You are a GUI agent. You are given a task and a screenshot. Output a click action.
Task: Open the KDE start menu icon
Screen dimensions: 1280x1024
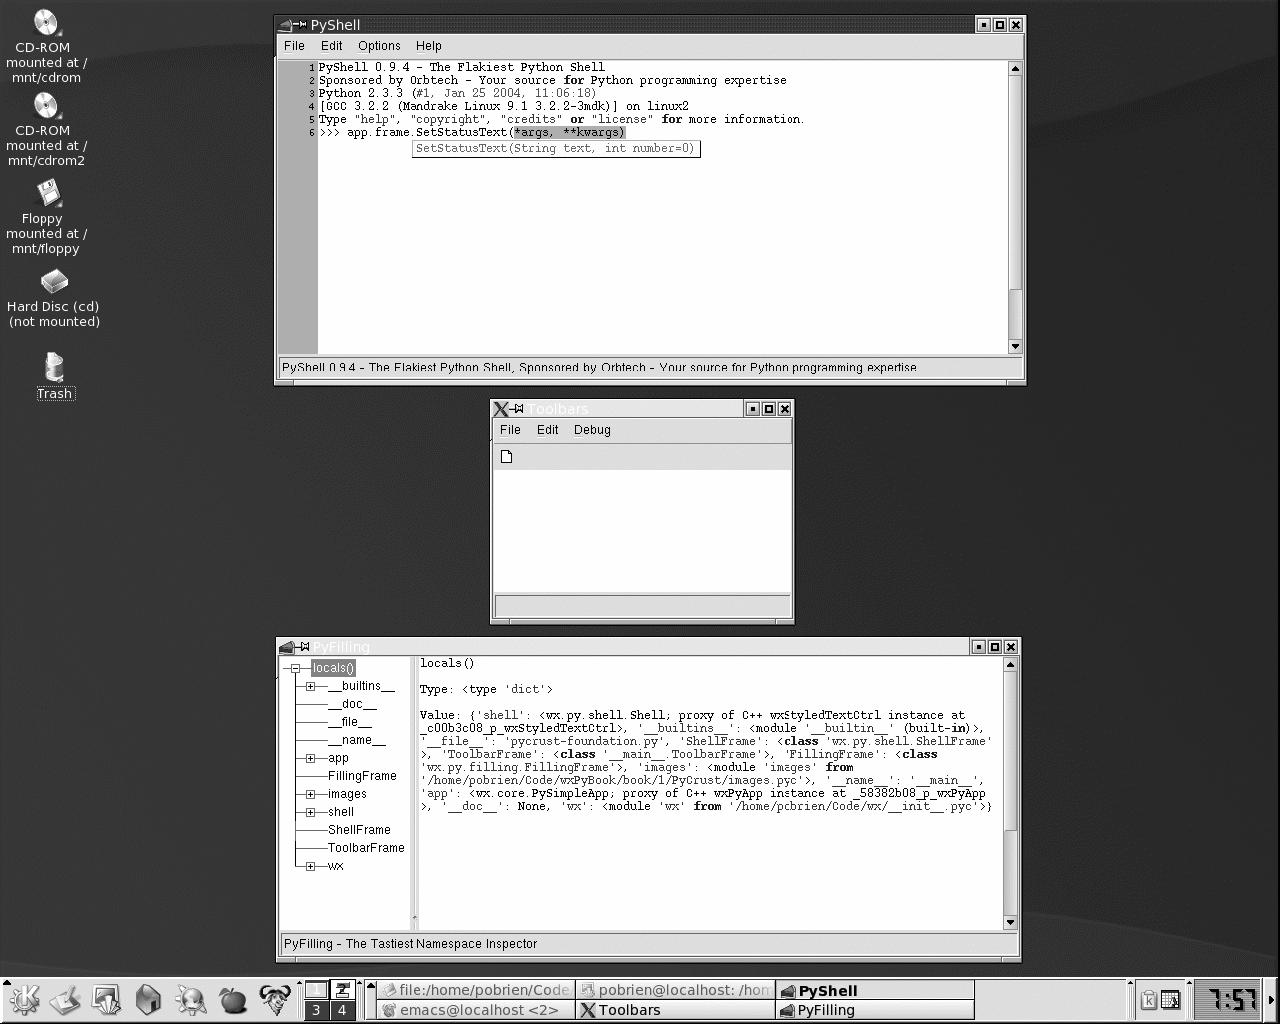click(x=23, y=999)
